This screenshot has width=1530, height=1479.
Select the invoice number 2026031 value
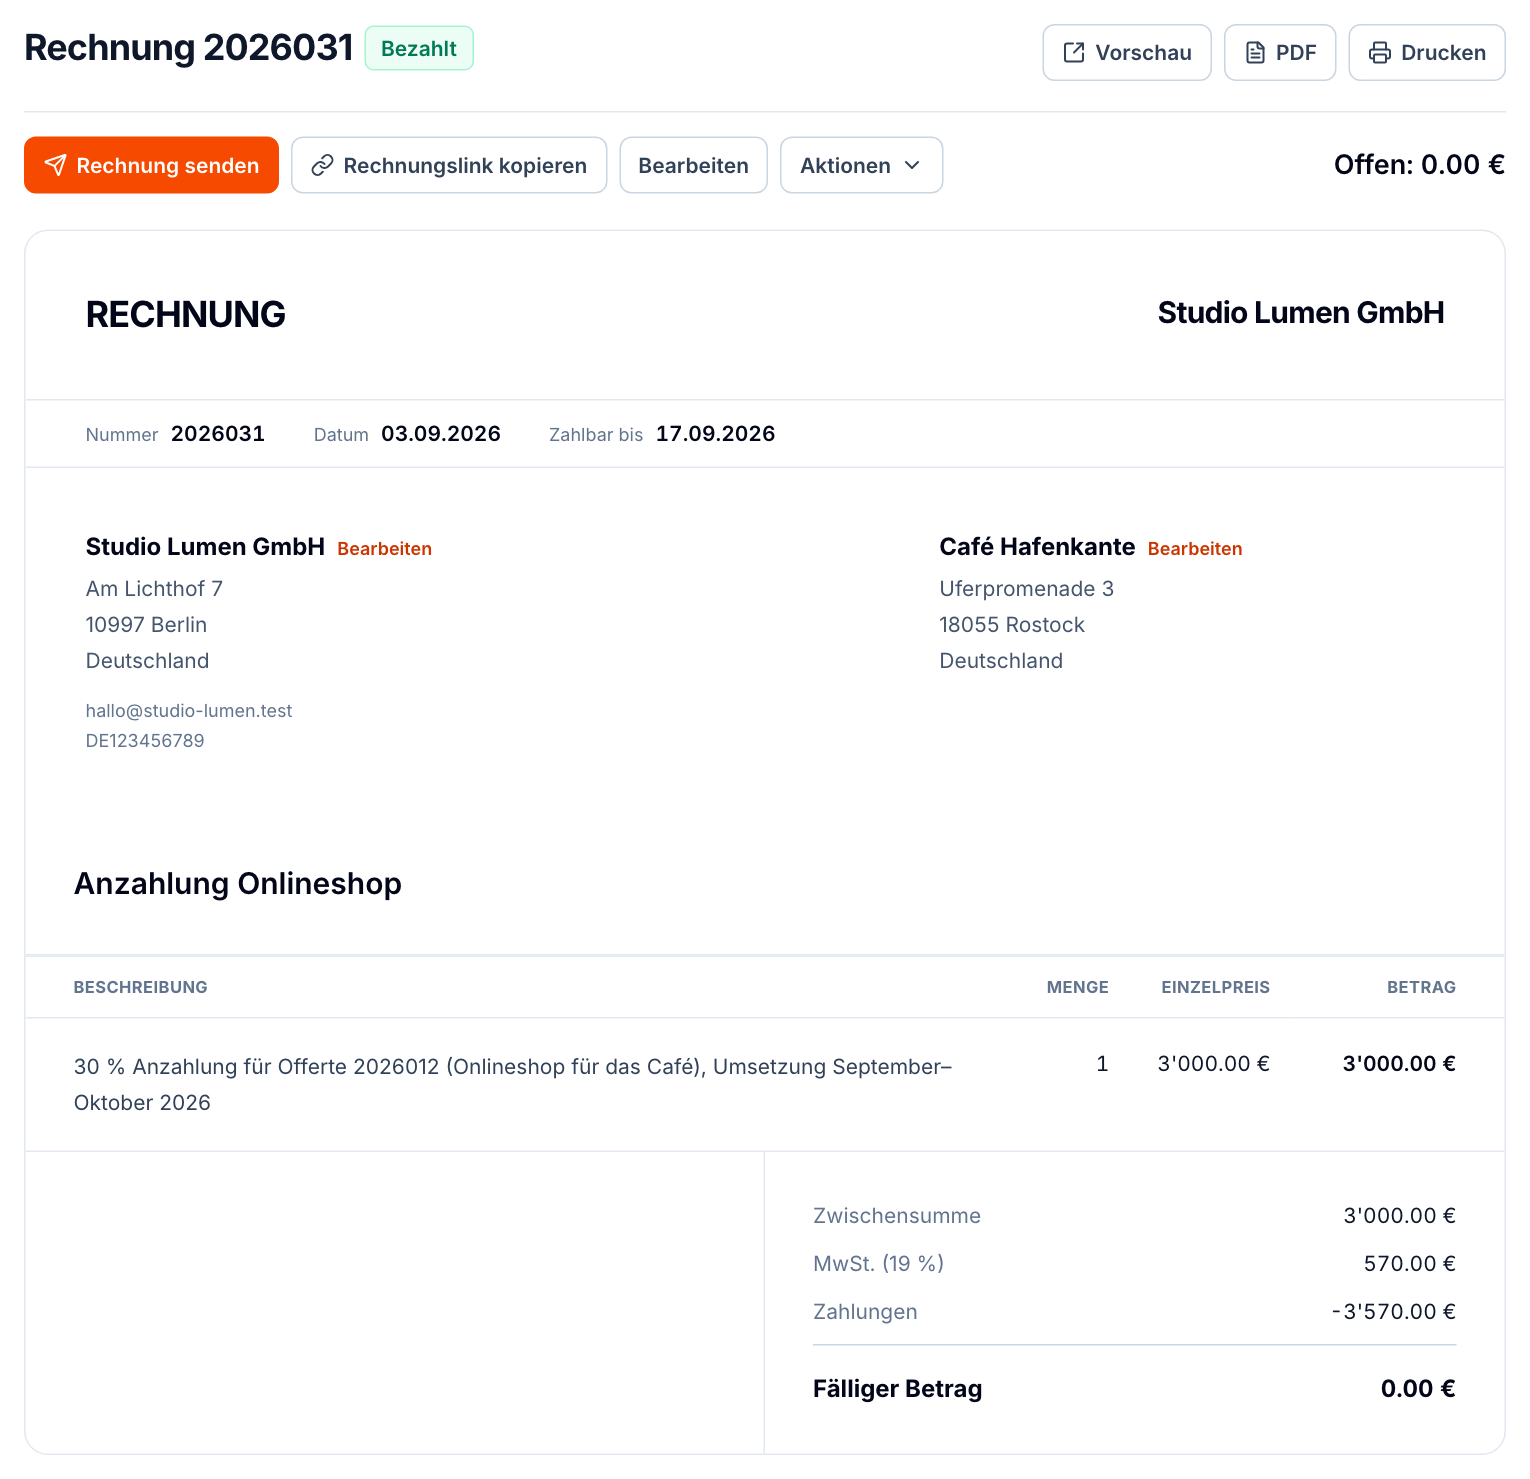(218, 434)
